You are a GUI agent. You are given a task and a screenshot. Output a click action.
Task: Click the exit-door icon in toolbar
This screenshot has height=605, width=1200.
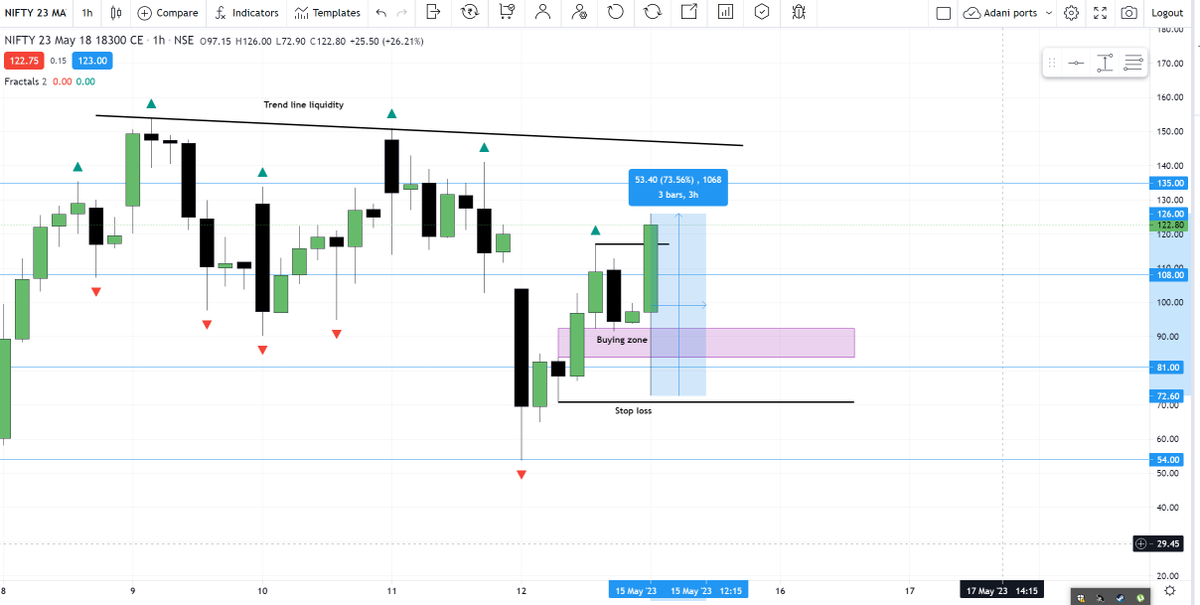tap(432, 13)
